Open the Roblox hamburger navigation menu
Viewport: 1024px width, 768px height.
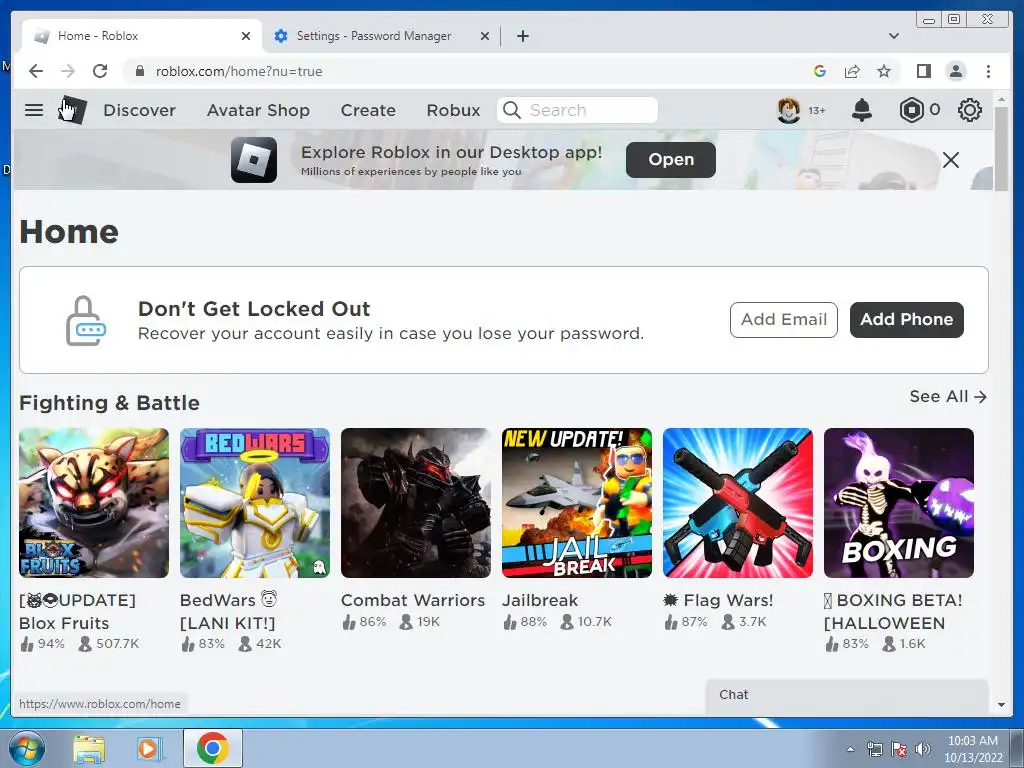(x=34, y=110)
